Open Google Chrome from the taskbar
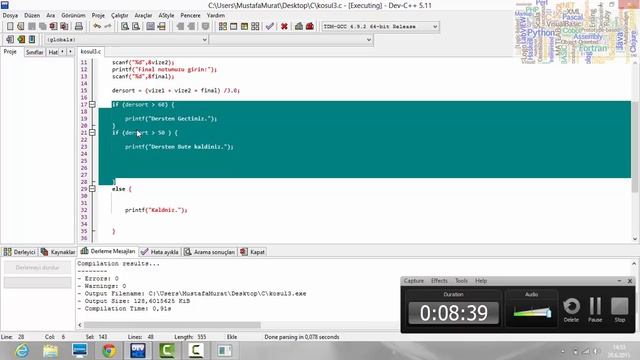Viewport: 640px width, 360px height. point(109,351)
